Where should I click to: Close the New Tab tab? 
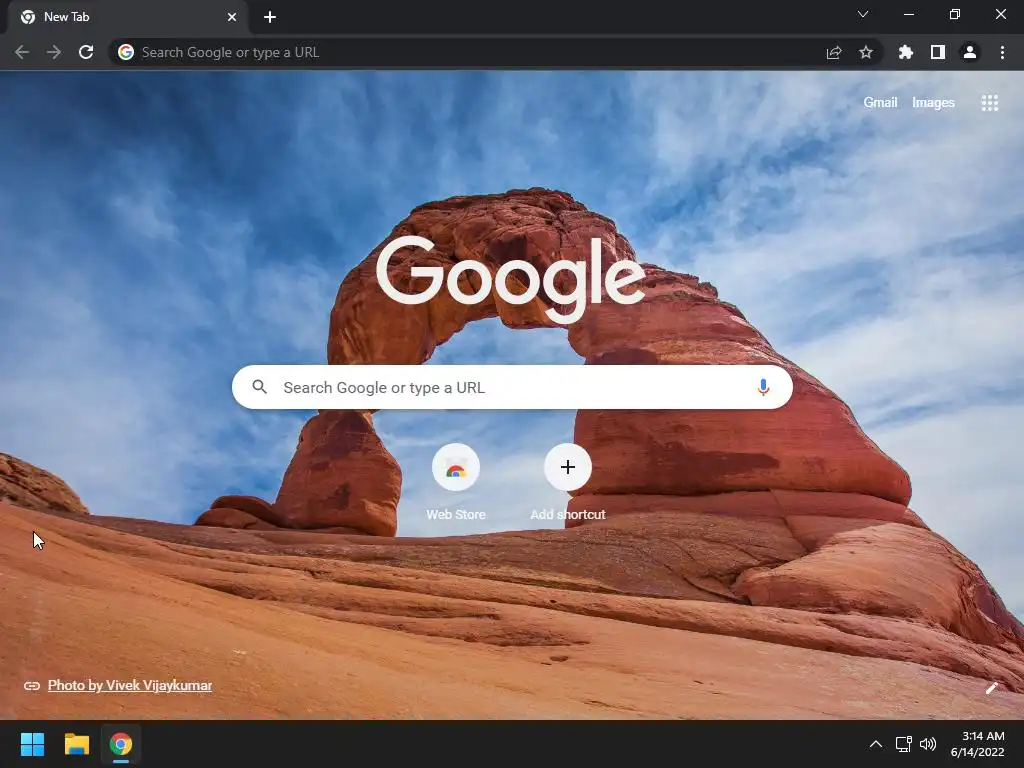click(x=232, y=17)
